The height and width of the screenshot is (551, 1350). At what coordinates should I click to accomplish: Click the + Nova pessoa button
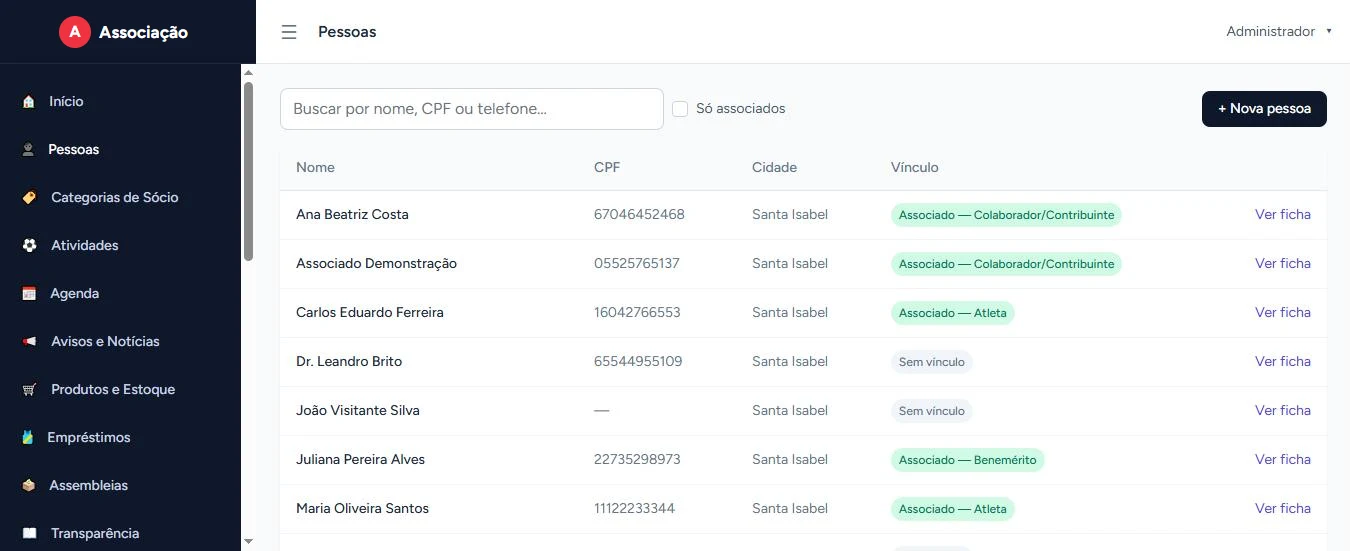click(1264, 109)
